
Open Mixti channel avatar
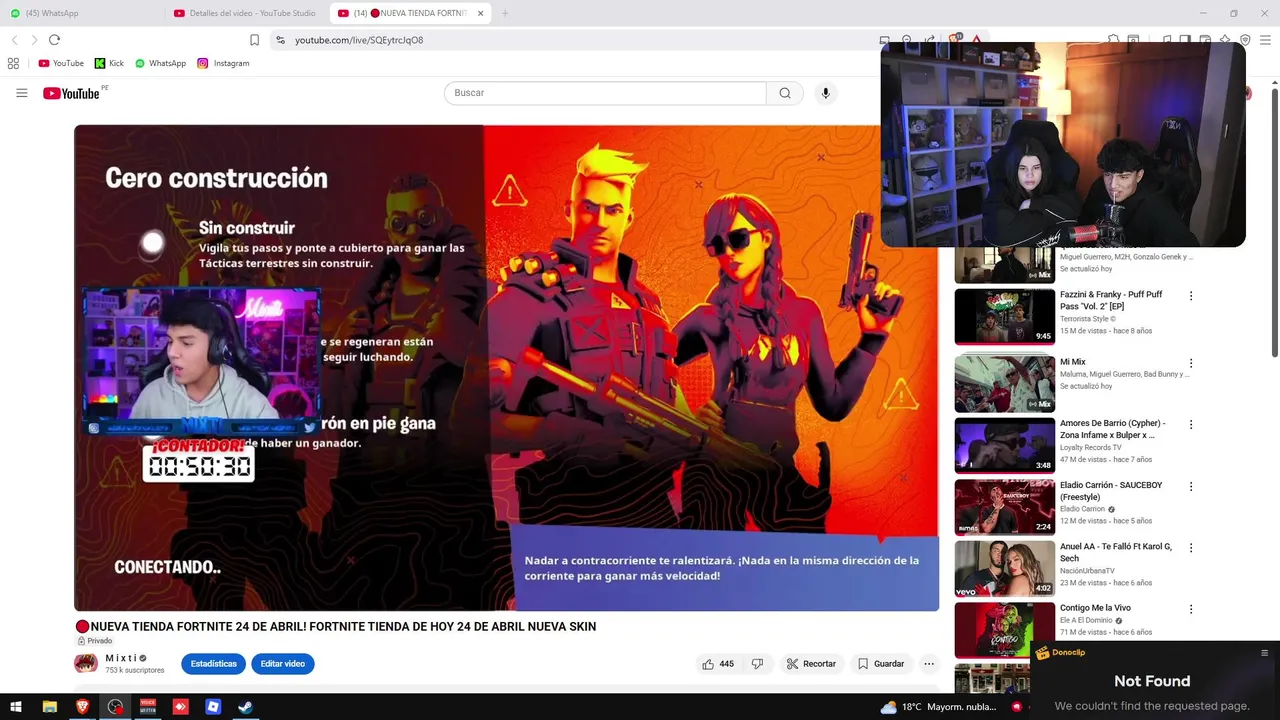tap(86, 663)
